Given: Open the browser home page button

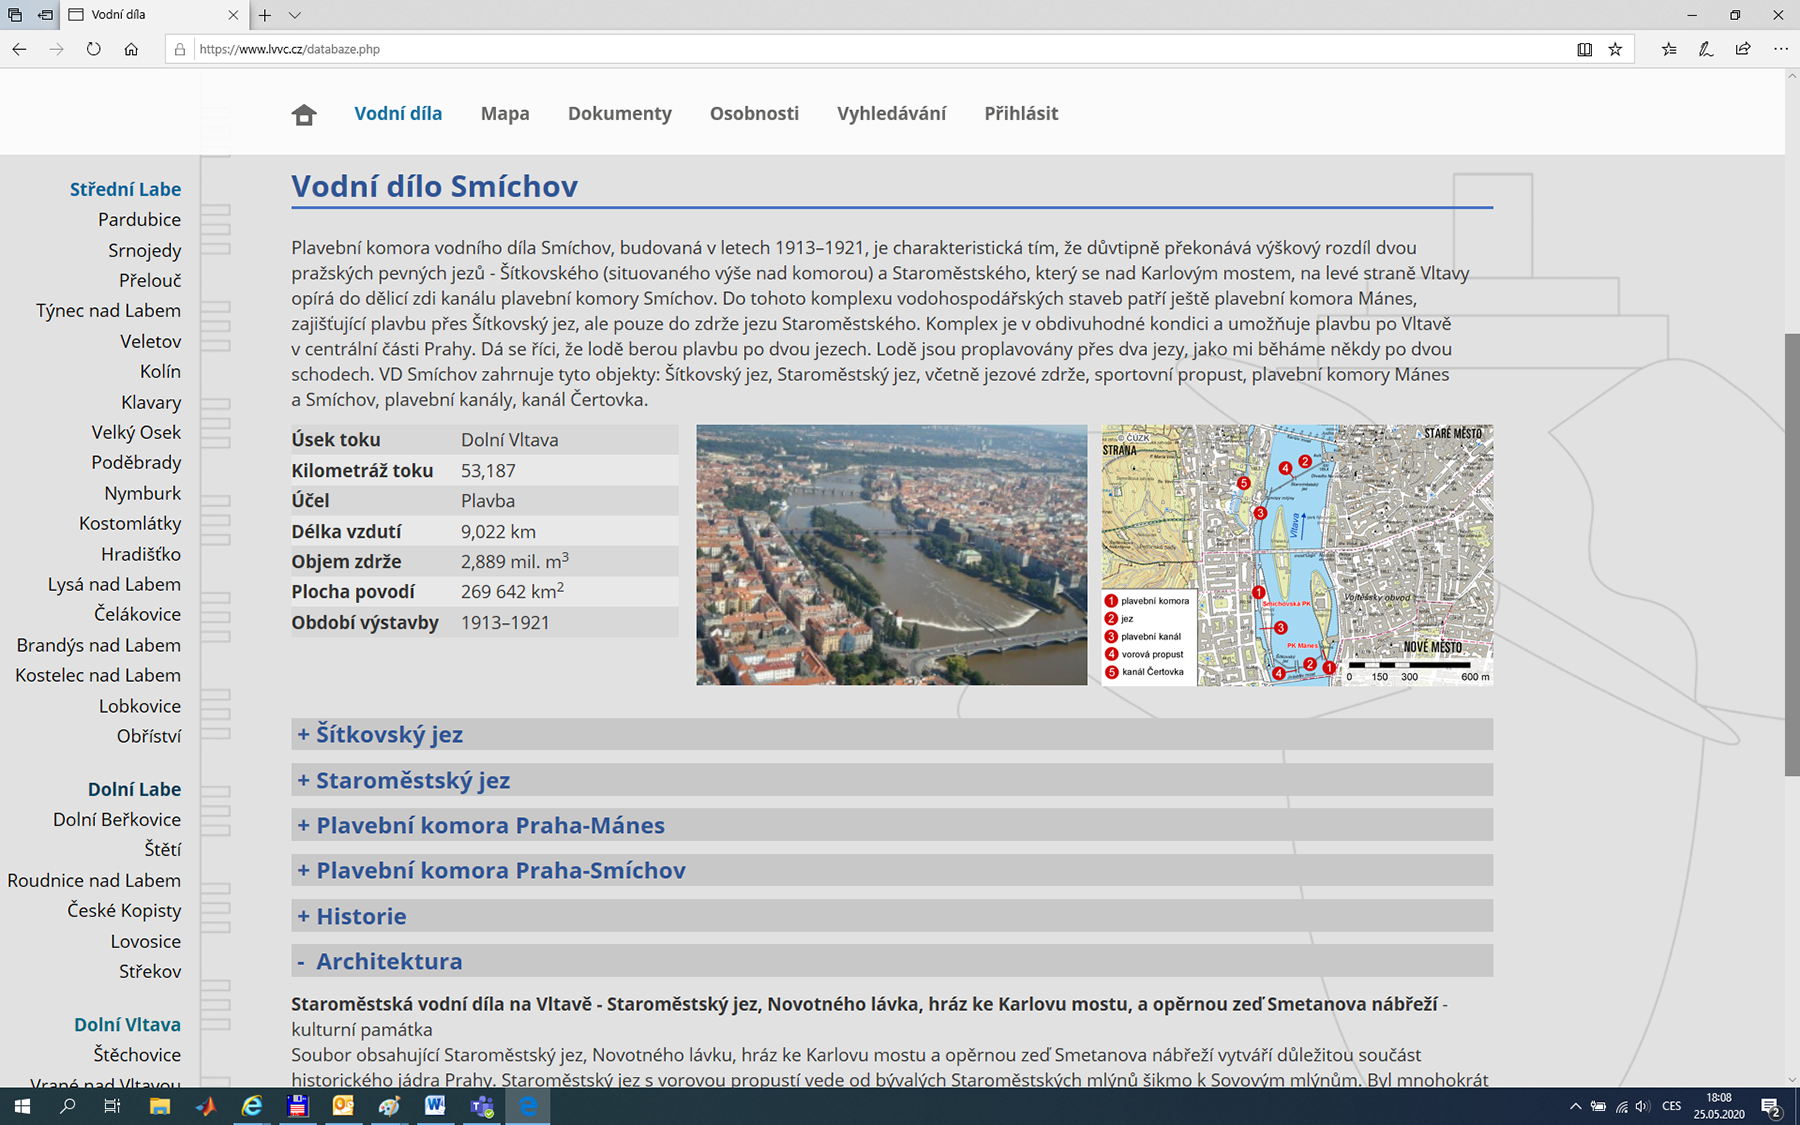Looking at the screenshot, I should (x=131, y=49).
